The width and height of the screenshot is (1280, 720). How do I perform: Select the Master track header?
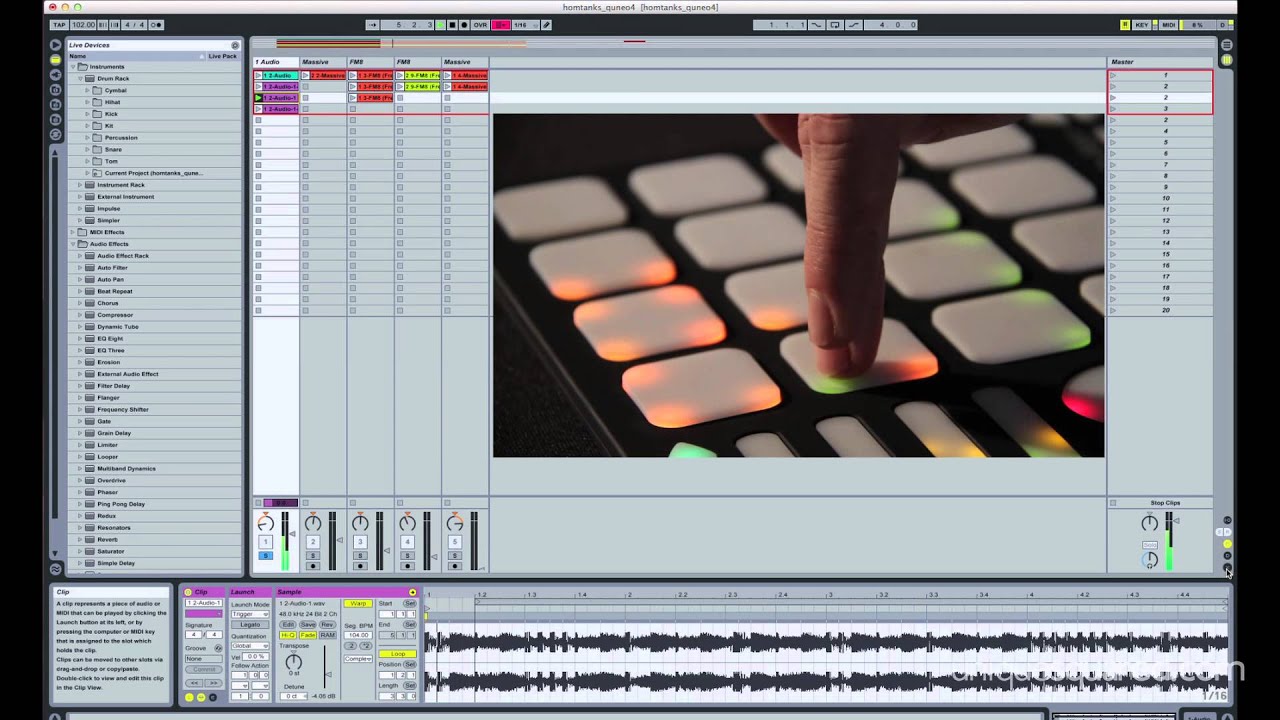(x=1160, y=62)
